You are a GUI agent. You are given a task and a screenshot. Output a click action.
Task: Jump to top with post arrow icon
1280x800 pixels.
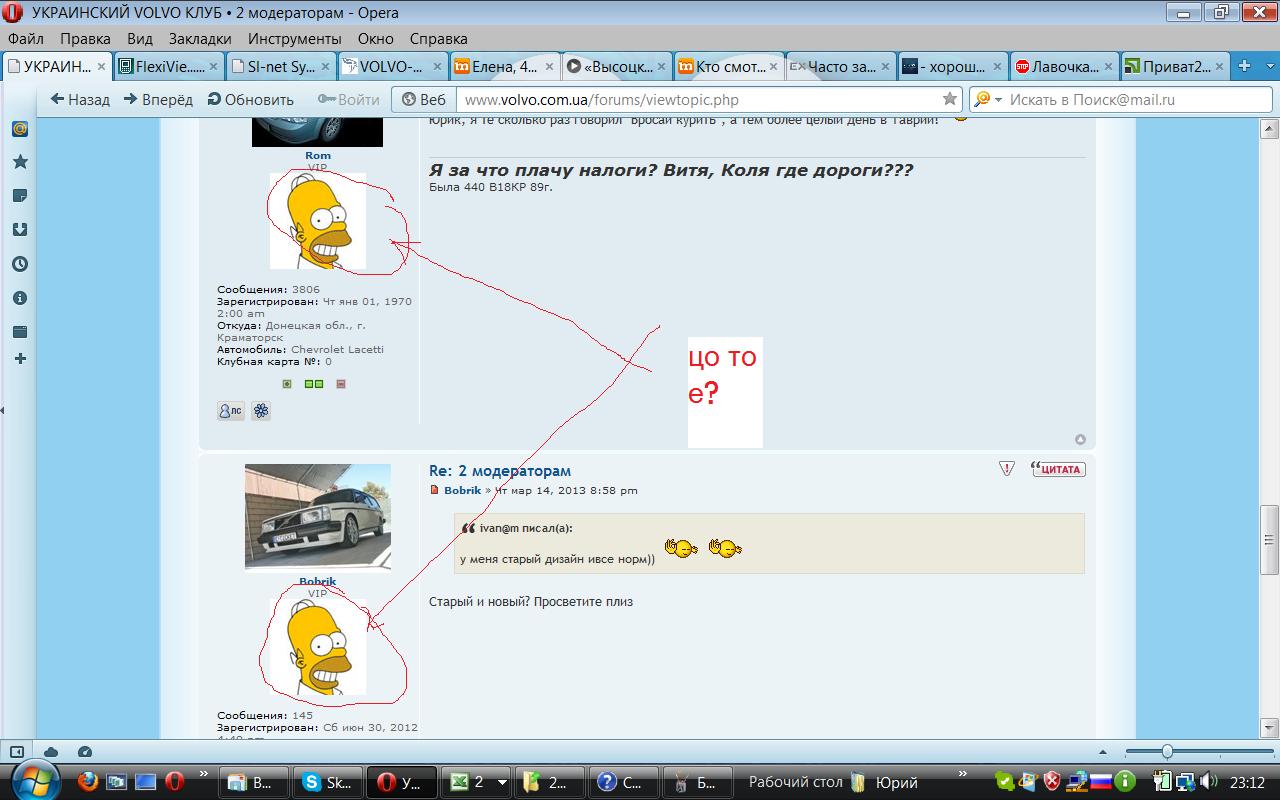point(1080,440)
